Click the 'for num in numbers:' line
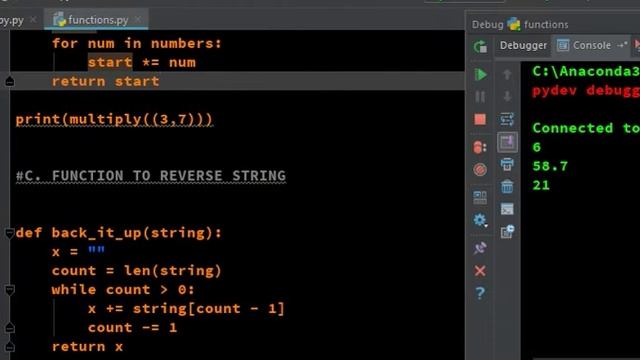The image size is (640, 360). coord(136,43)
